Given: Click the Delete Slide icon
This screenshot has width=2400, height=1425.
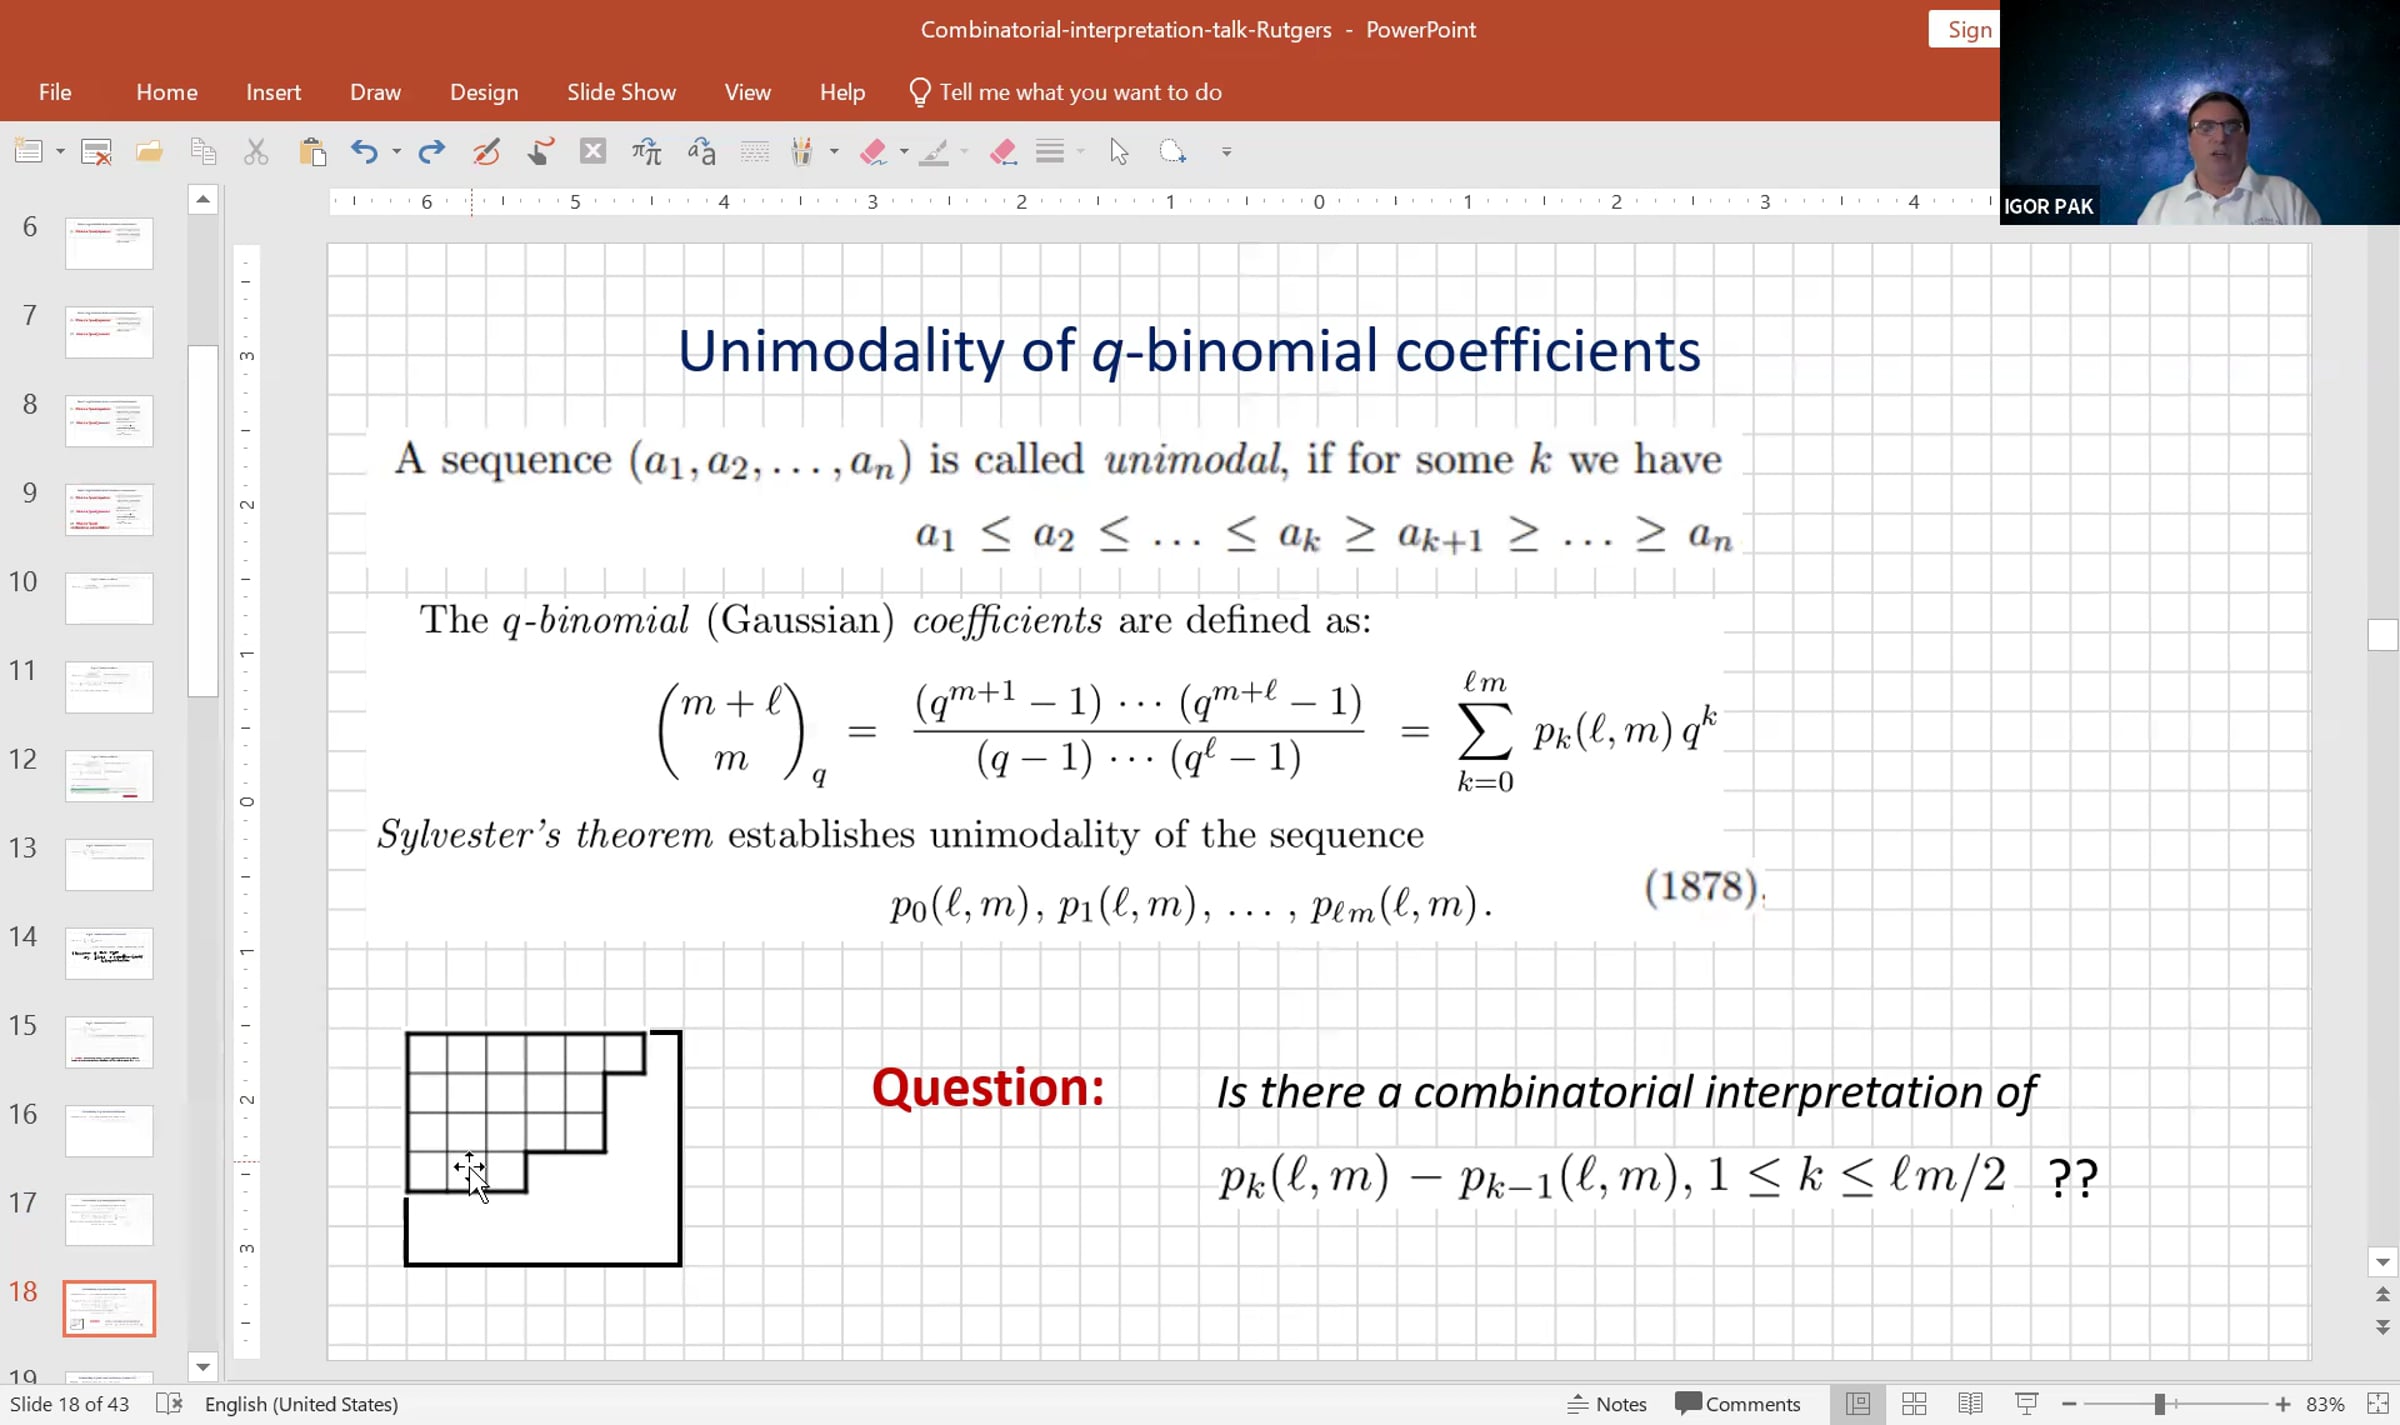Looking at the screenshot, I should point(97,152).
